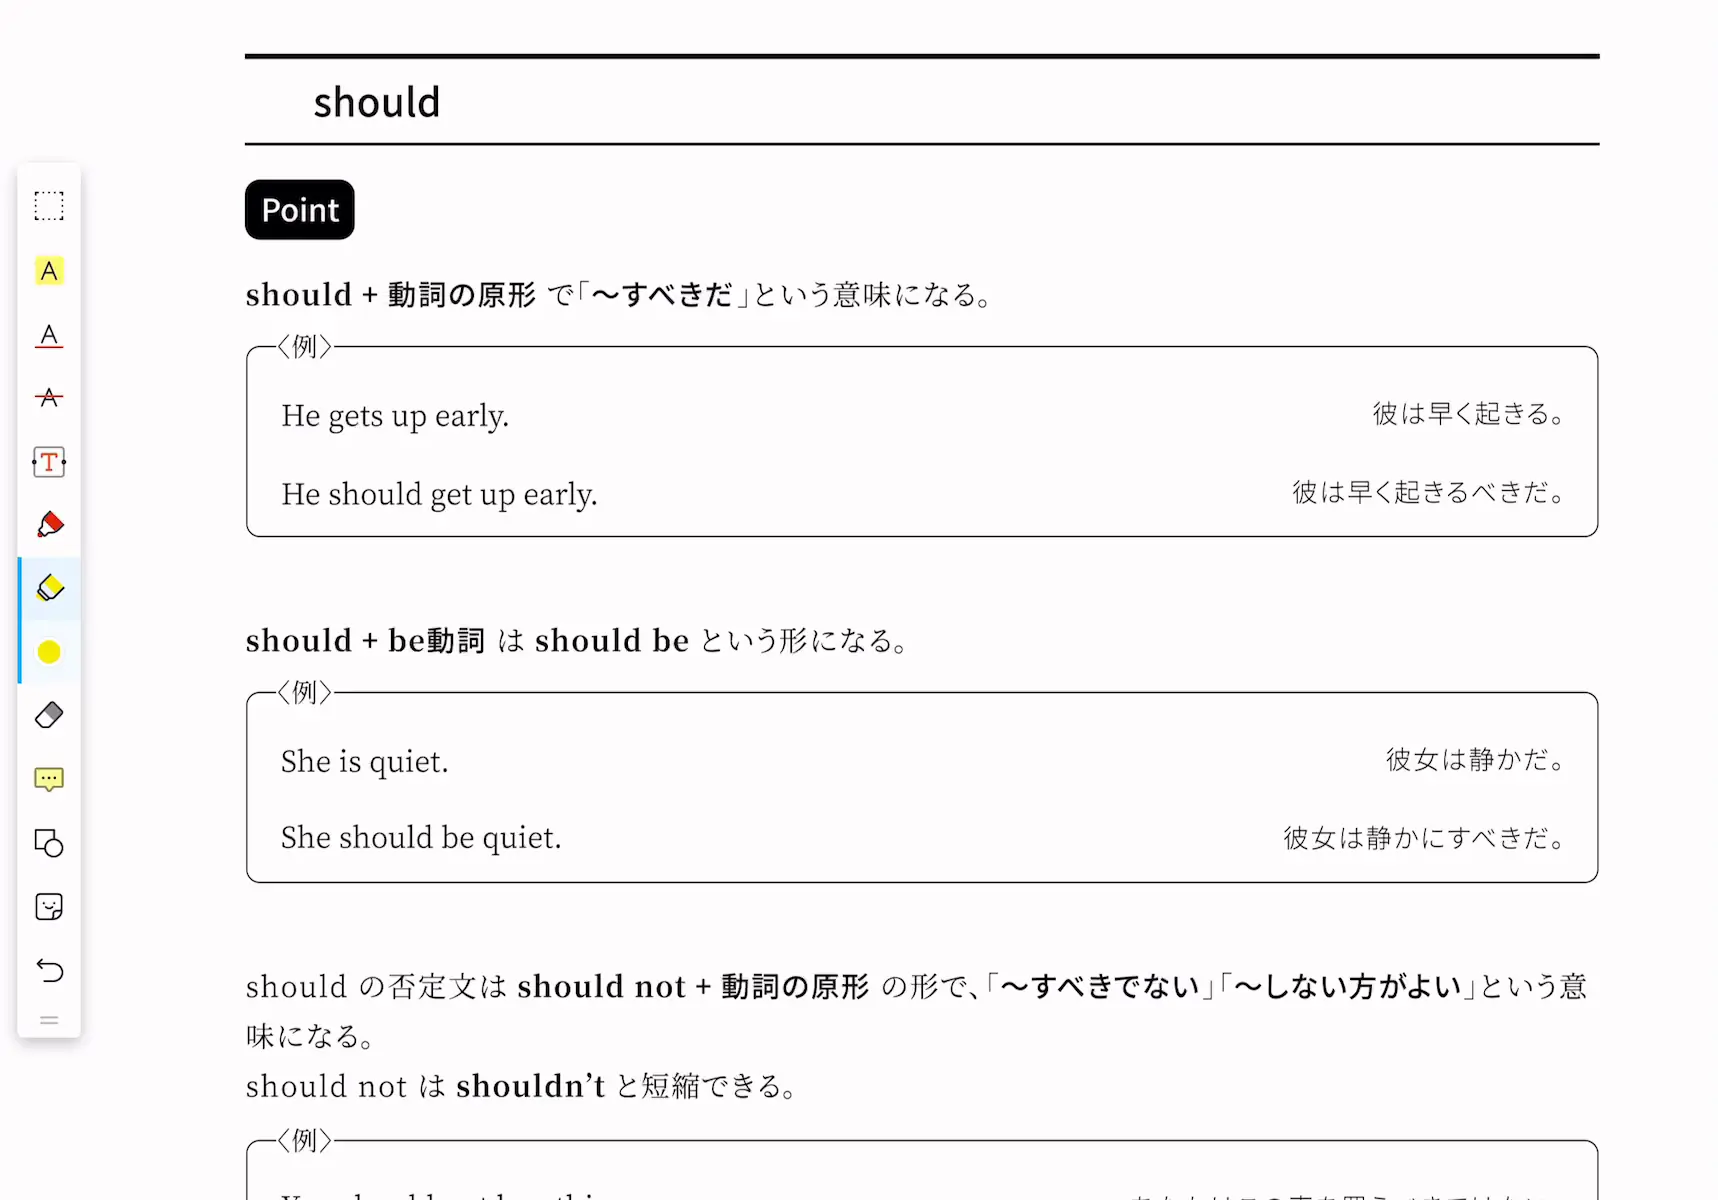Add a comment note annotation

(49, 779)
